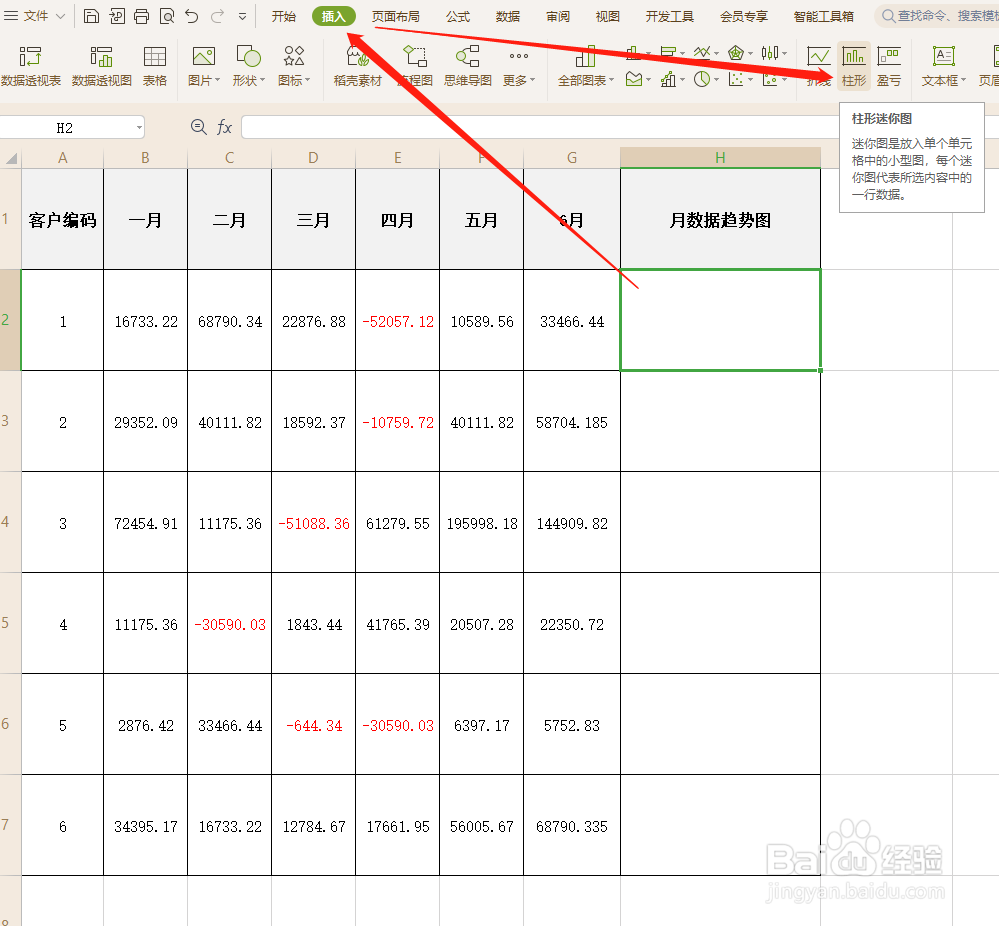Insert a 思维导图 mind map

point(468,66)
